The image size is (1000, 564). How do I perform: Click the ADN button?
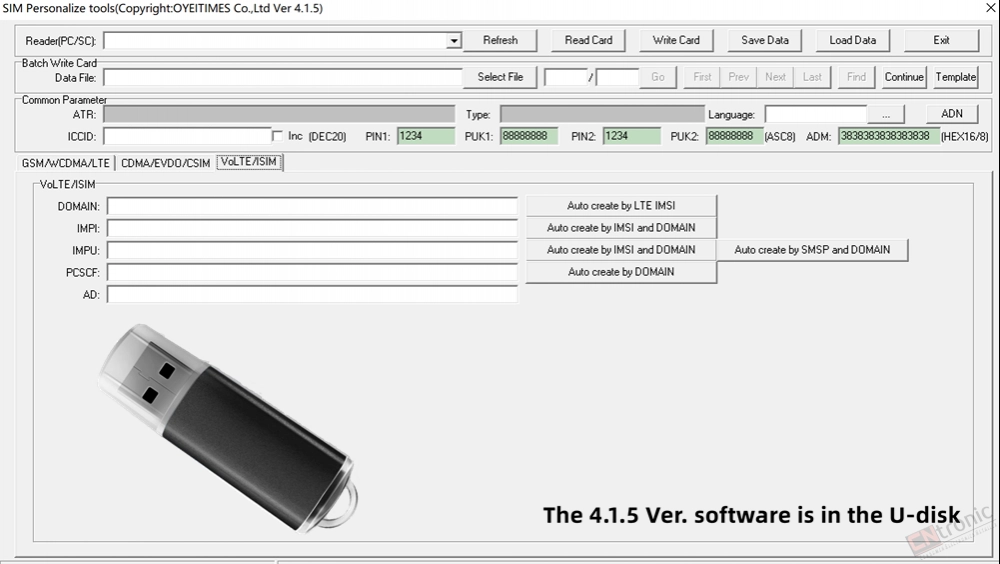(x=952, y=114)
